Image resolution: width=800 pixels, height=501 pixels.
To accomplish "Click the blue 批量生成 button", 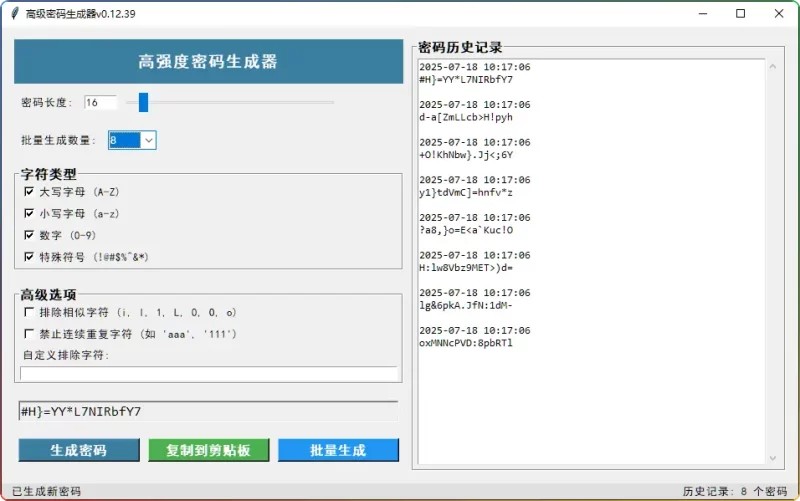I will click(x=338, y=450).
